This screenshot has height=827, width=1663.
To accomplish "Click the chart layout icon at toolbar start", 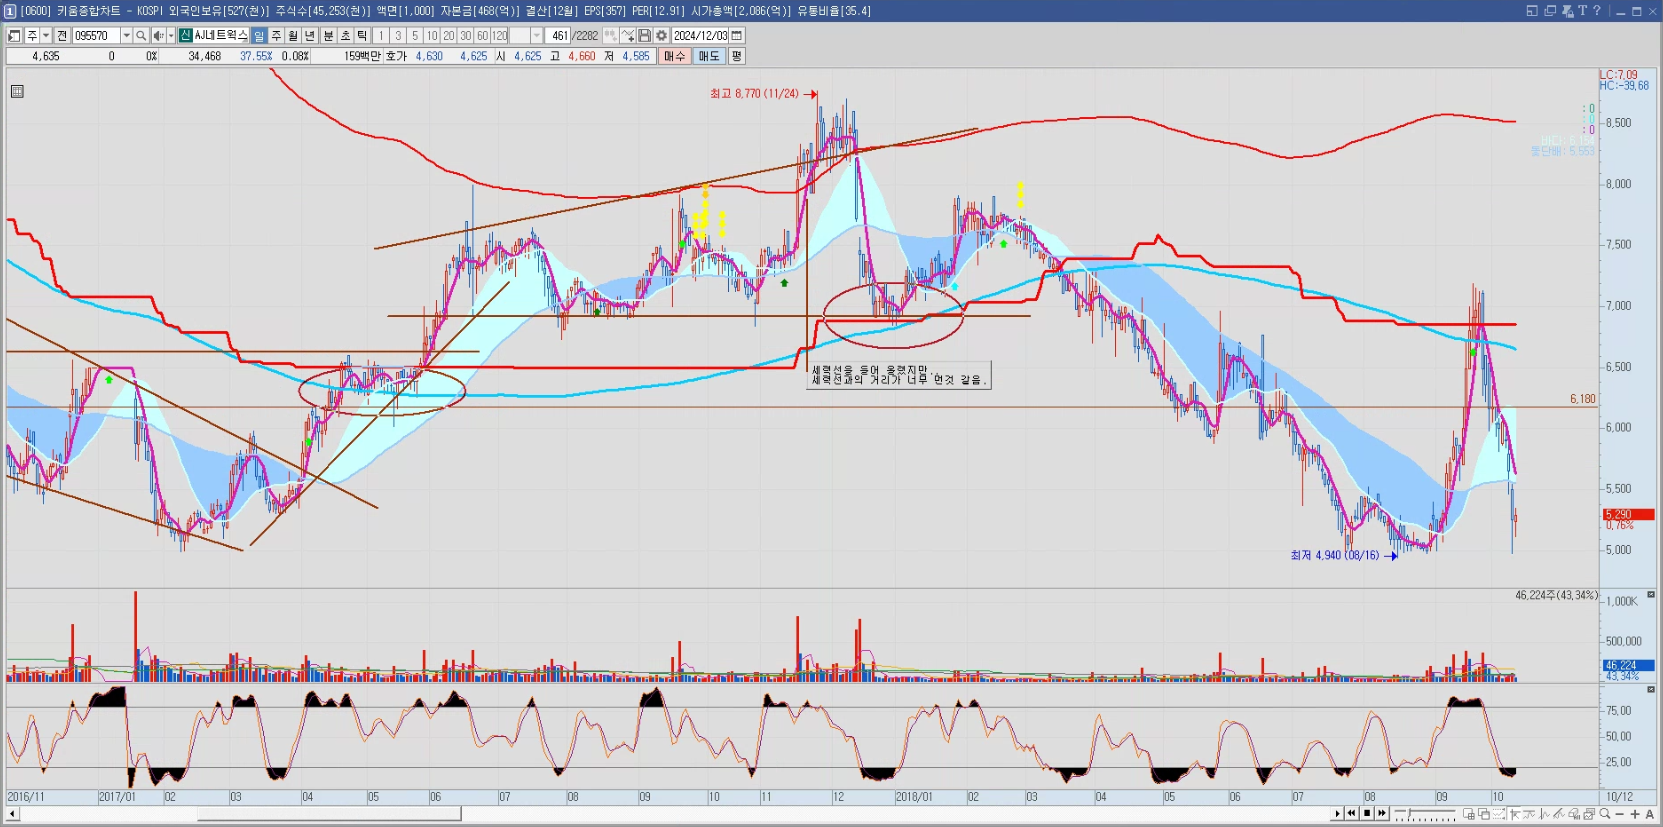I will point(14,35).
